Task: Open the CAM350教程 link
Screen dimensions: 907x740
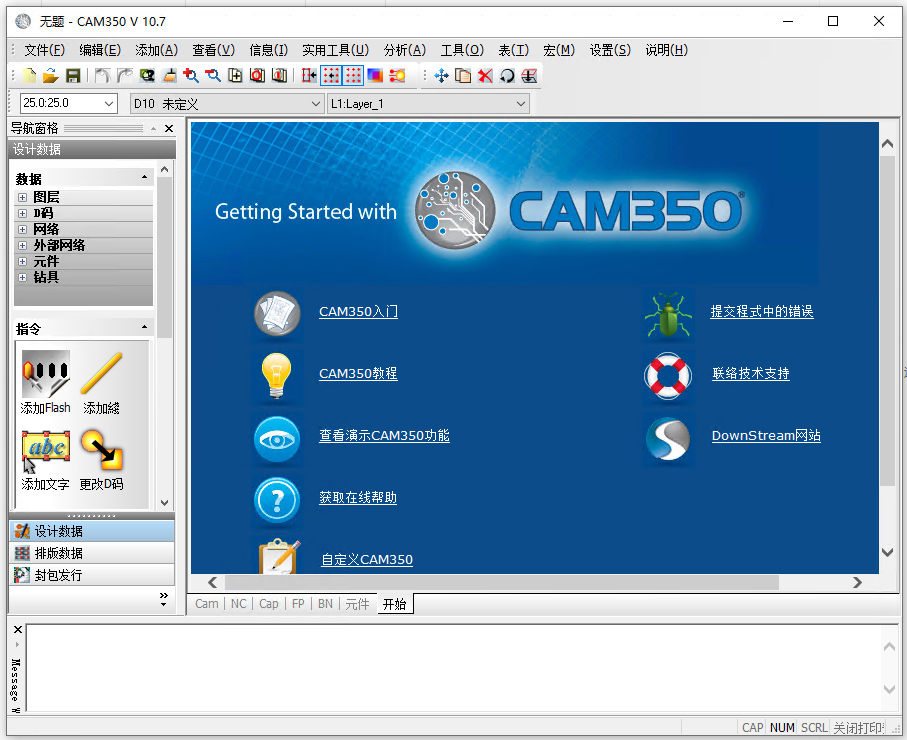Action: (x=357, y=374)
